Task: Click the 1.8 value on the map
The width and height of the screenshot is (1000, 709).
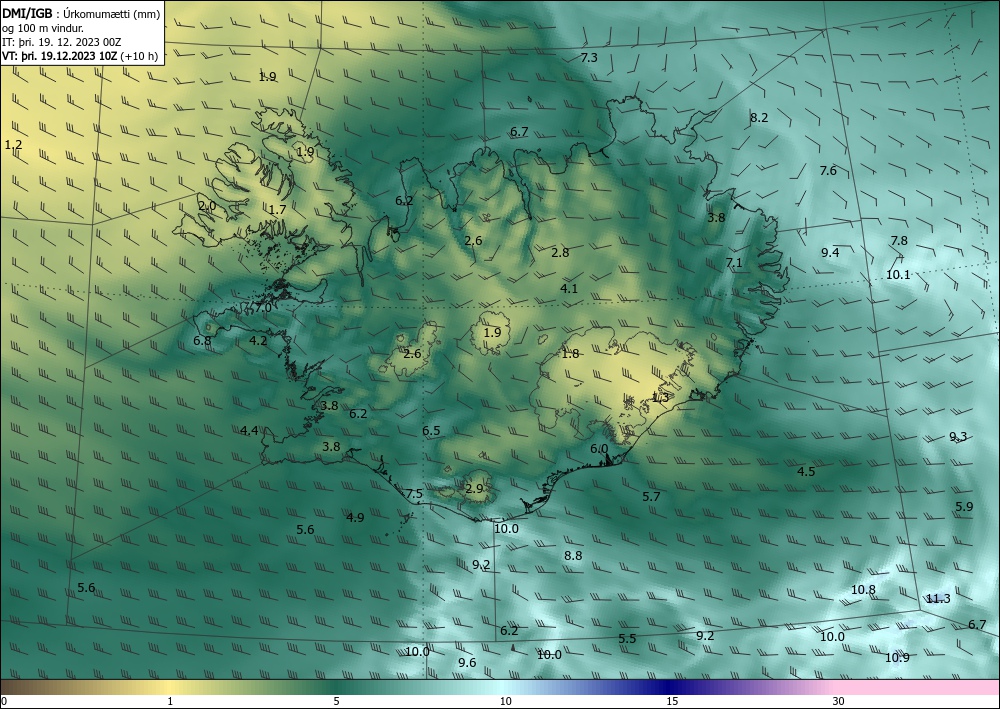Action: coord(570,353)
